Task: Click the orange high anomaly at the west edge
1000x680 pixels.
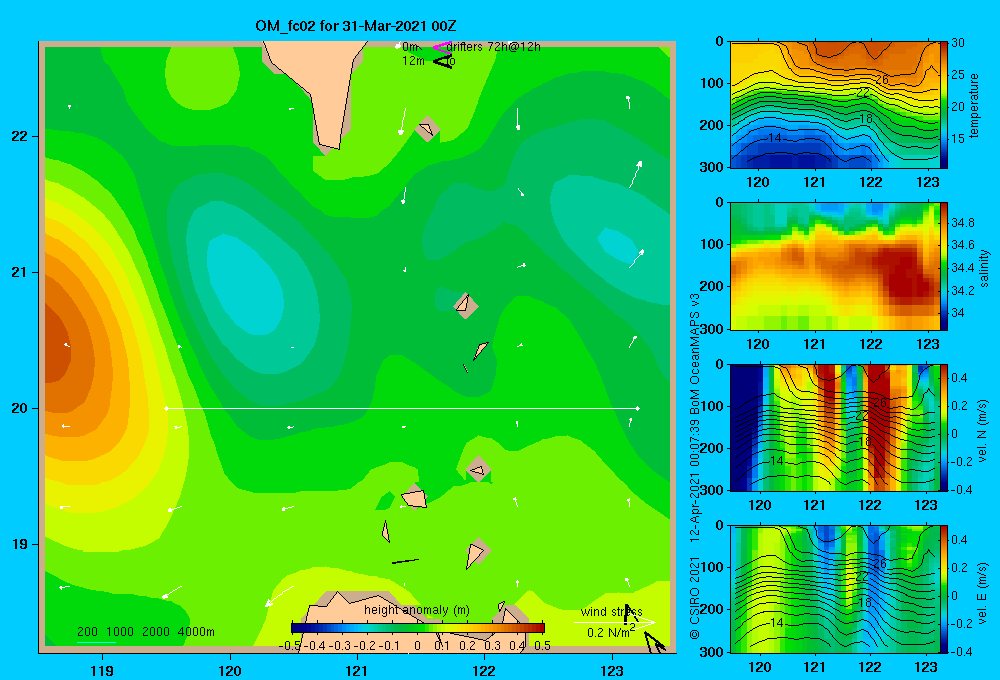Action: [59, 348]
